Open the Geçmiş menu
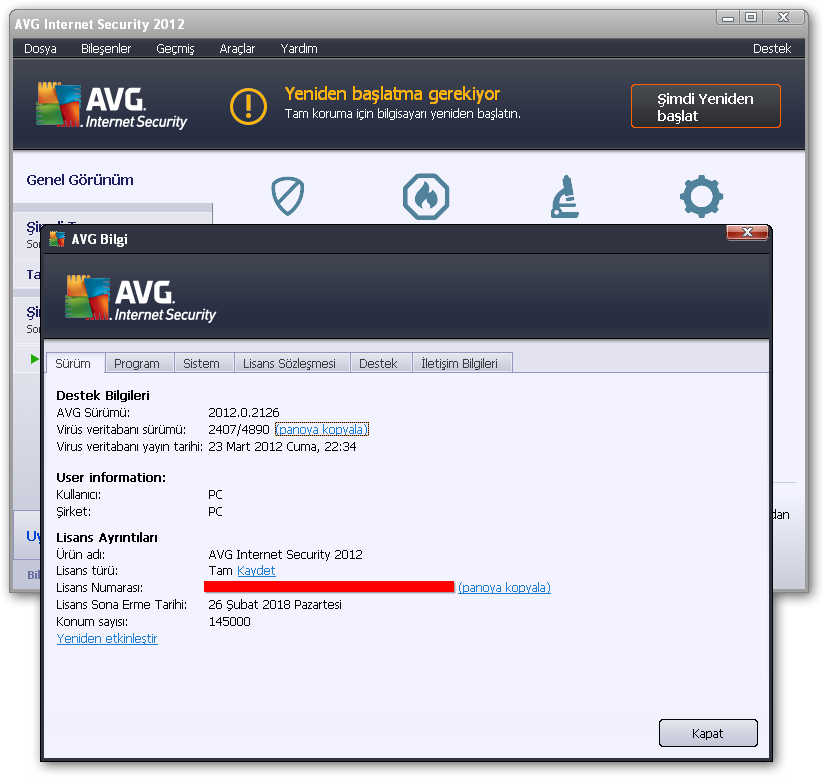Screen dimensions: 824x777 [176, 48]
